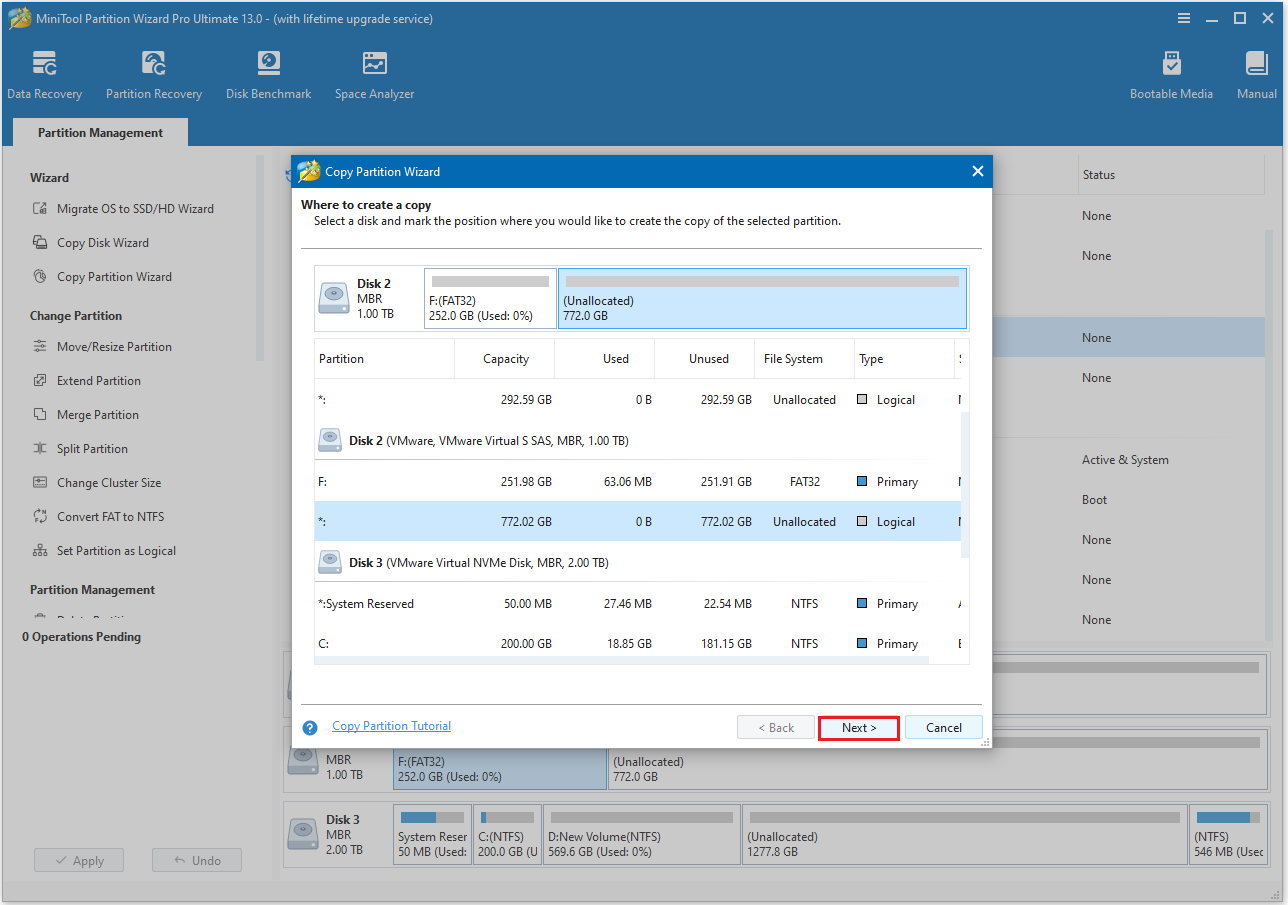Open the Manual
The width and height of the screenshot is (1288, 905).
(1256, 72)
